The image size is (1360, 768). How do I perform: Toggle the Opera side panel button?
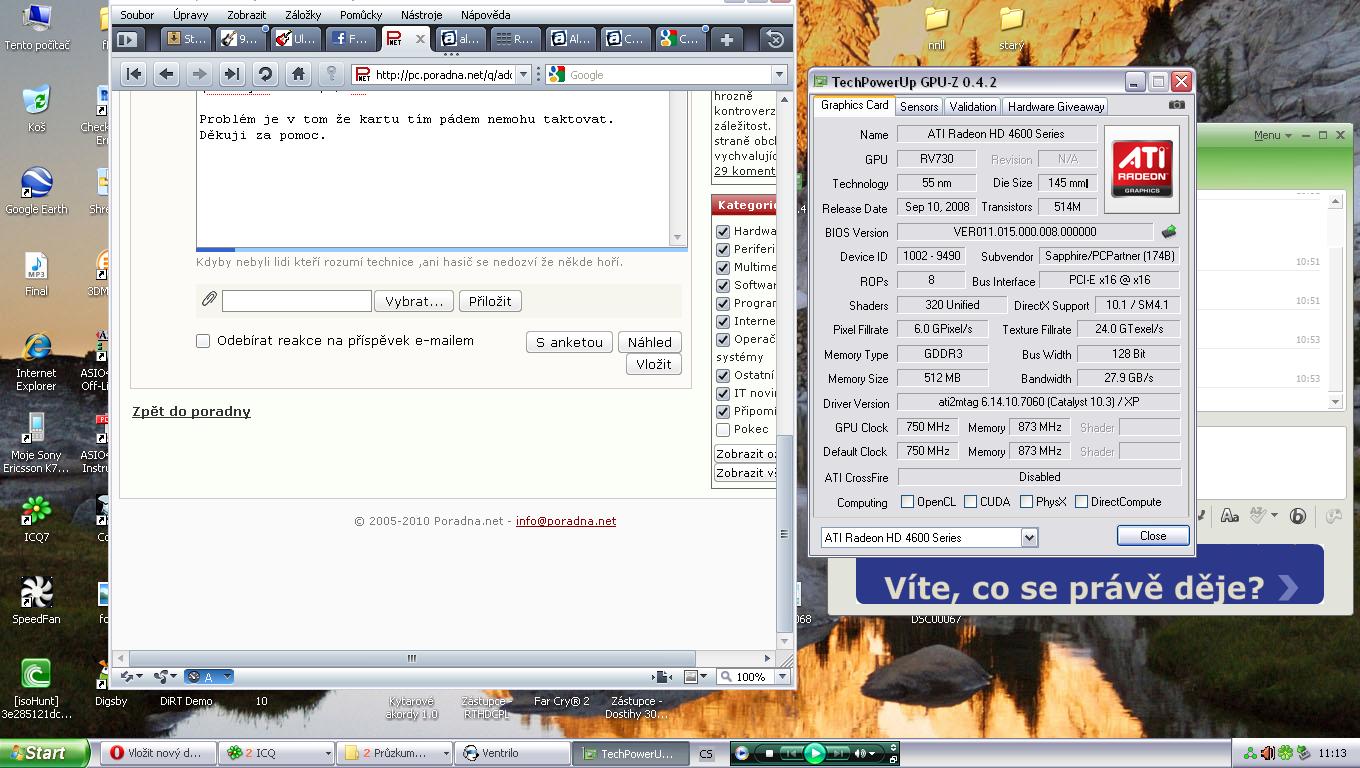click(127, 39)
